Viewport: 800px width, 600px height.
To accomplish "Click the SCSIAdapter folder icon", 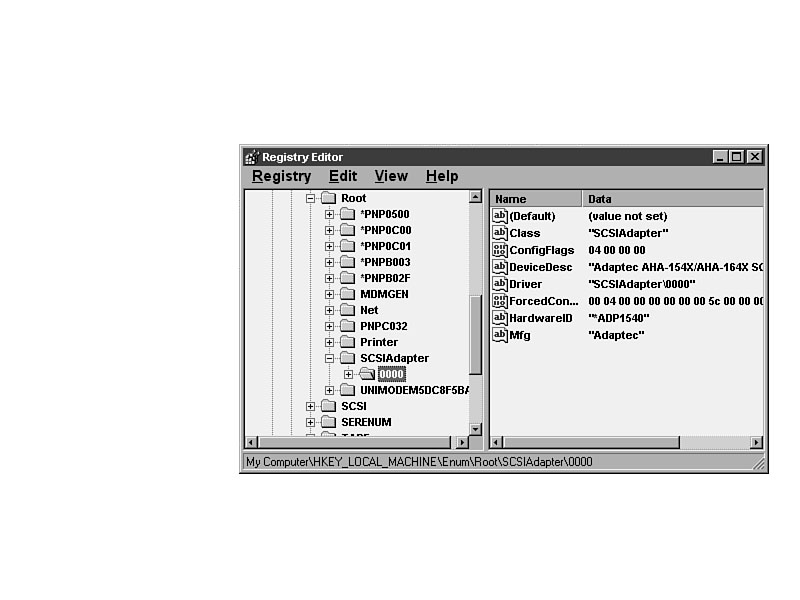I will tap(347, 358).
